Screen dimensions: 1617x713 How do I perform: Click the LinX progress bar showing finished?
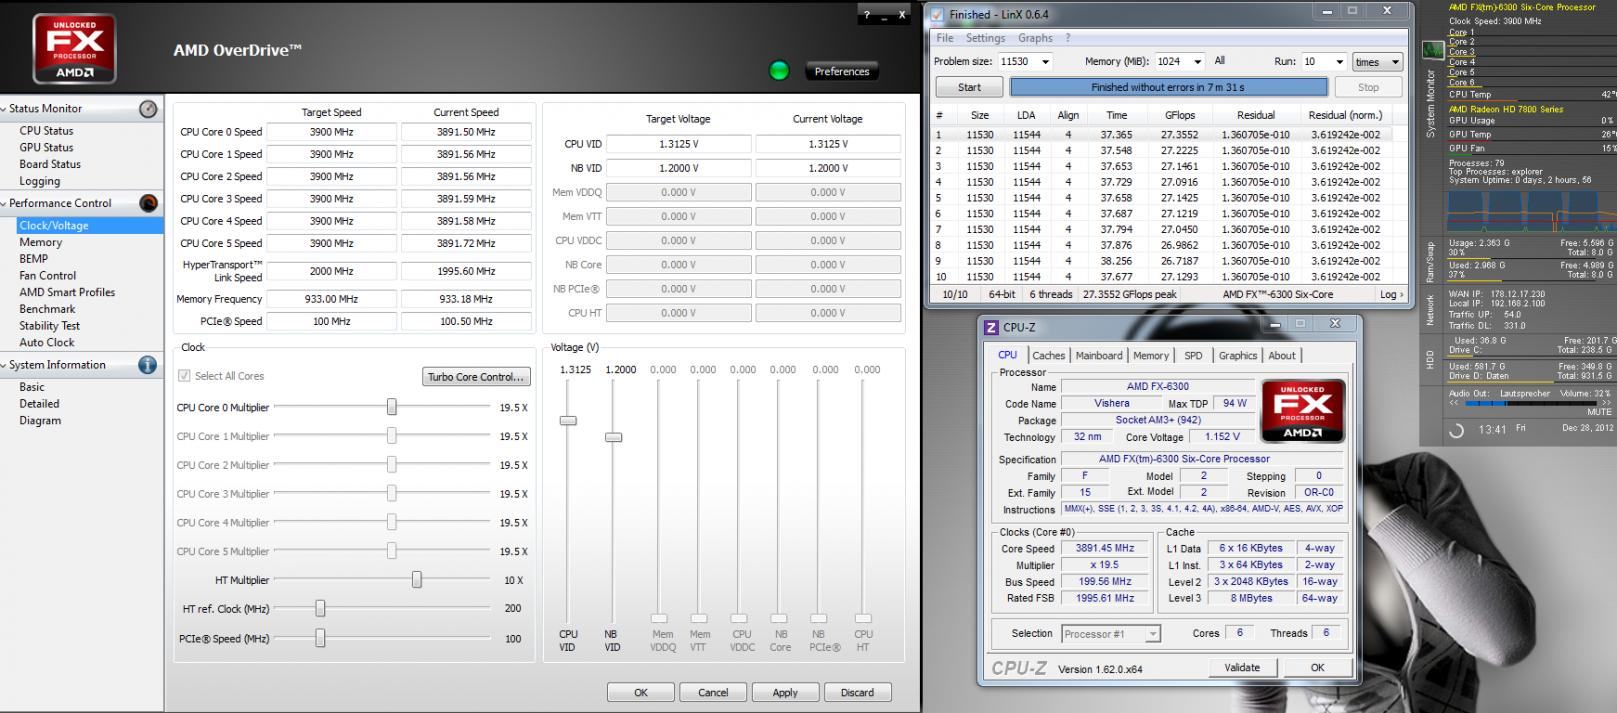coord(1168,88)
